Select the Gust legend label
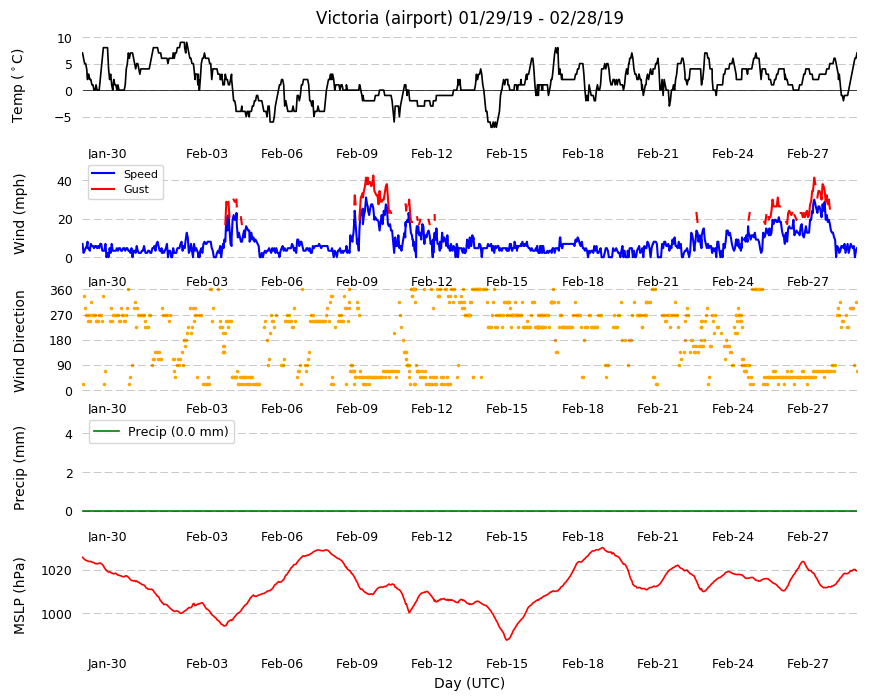Image resolution: width=870 pixels, height=700 pixels. (x=136, y=189)
